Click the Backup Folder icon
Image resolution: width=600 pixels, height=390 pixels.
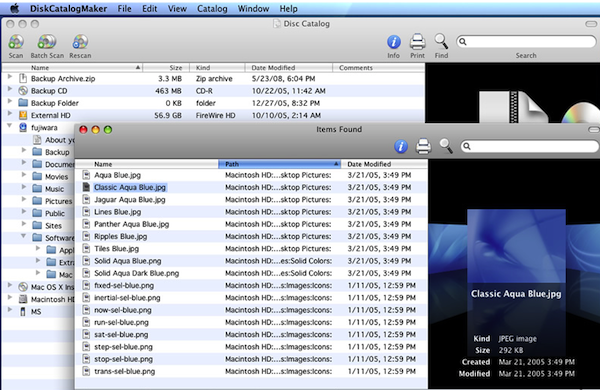(23, 103)
